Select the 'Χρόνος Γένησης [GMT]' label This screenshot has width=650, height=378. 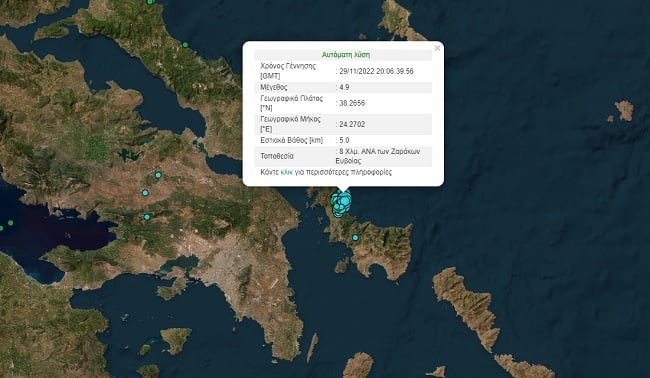coord(288,71)
